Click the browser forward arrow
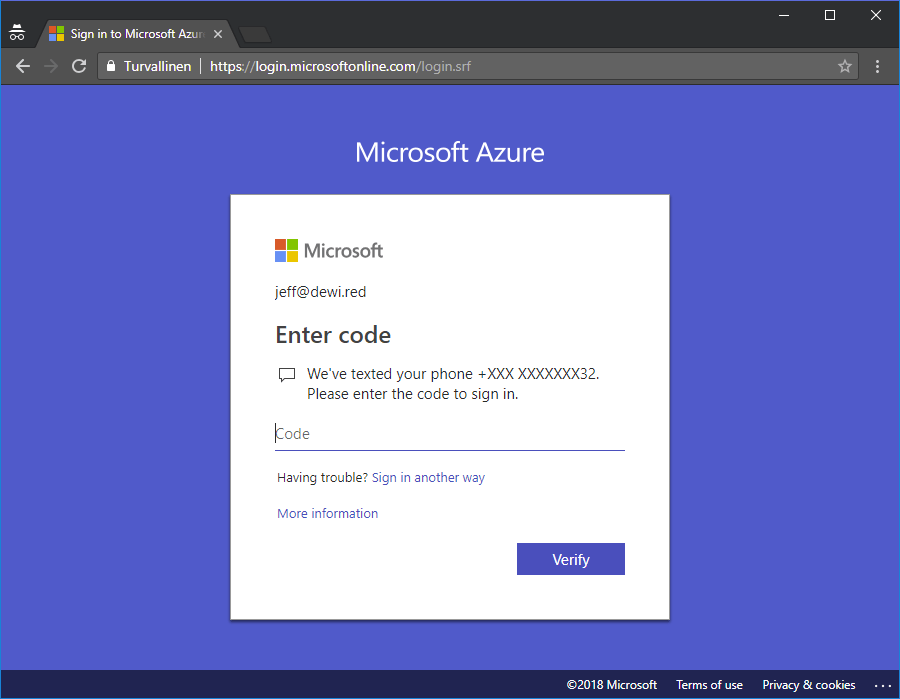The height and width of the screenshot is (699, 900). click(x=51, y=66)
